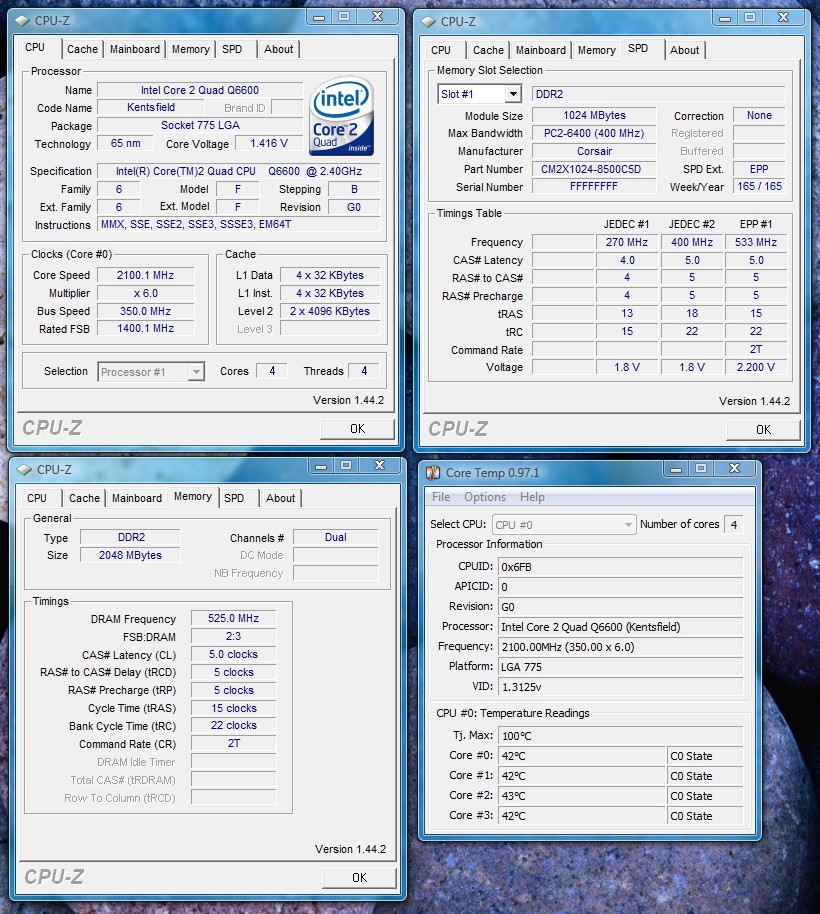Click the Instructions field listing MMX, SSE
Viewport: 820px width, 914px height.
click(239, 224)
